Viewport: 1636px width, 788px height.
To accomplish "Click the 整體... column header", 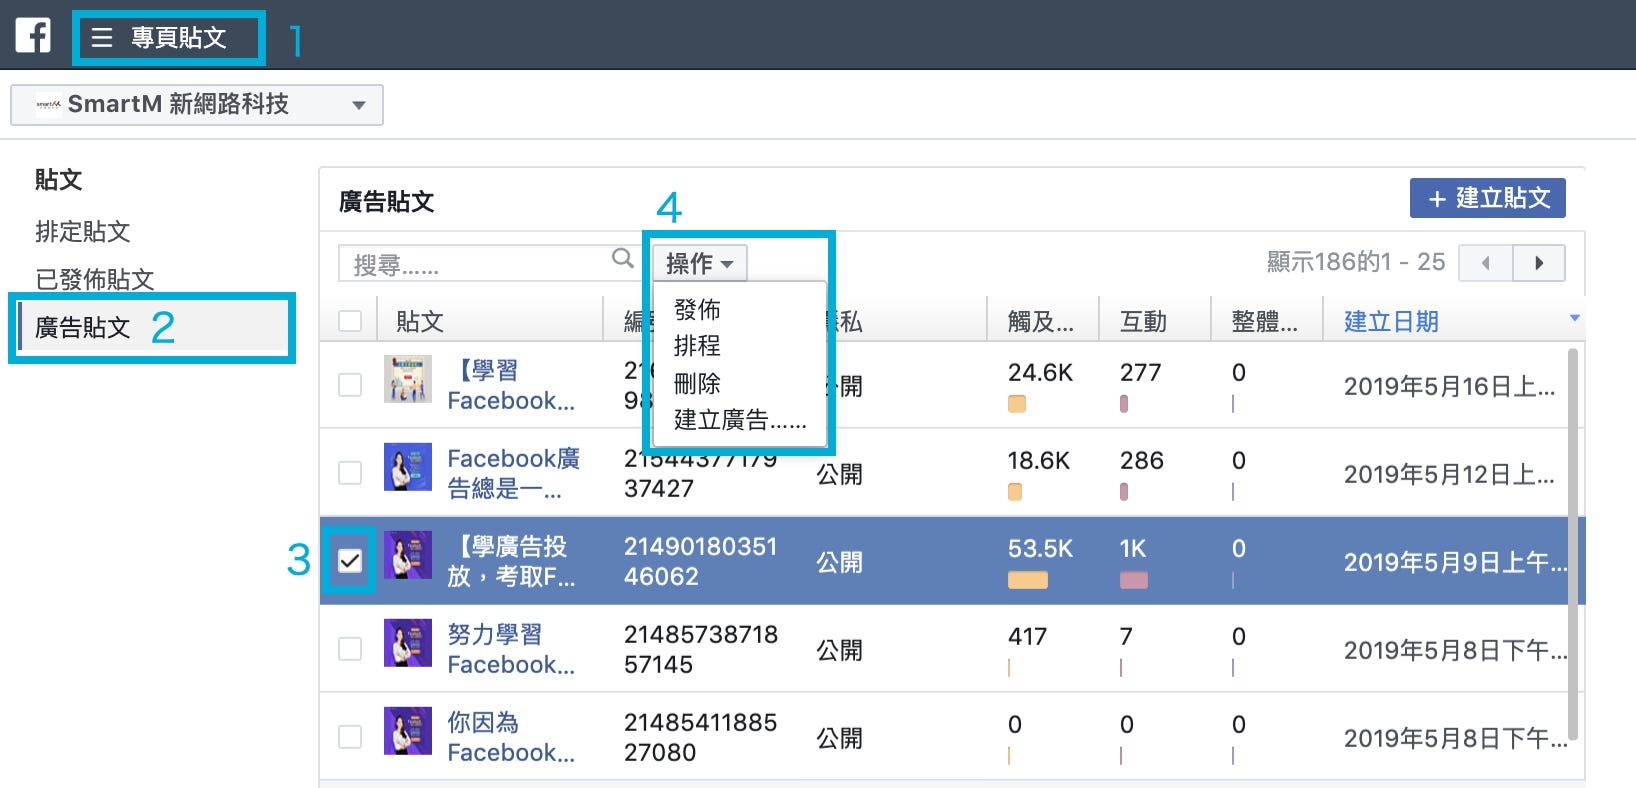I will click(1264, 322).
